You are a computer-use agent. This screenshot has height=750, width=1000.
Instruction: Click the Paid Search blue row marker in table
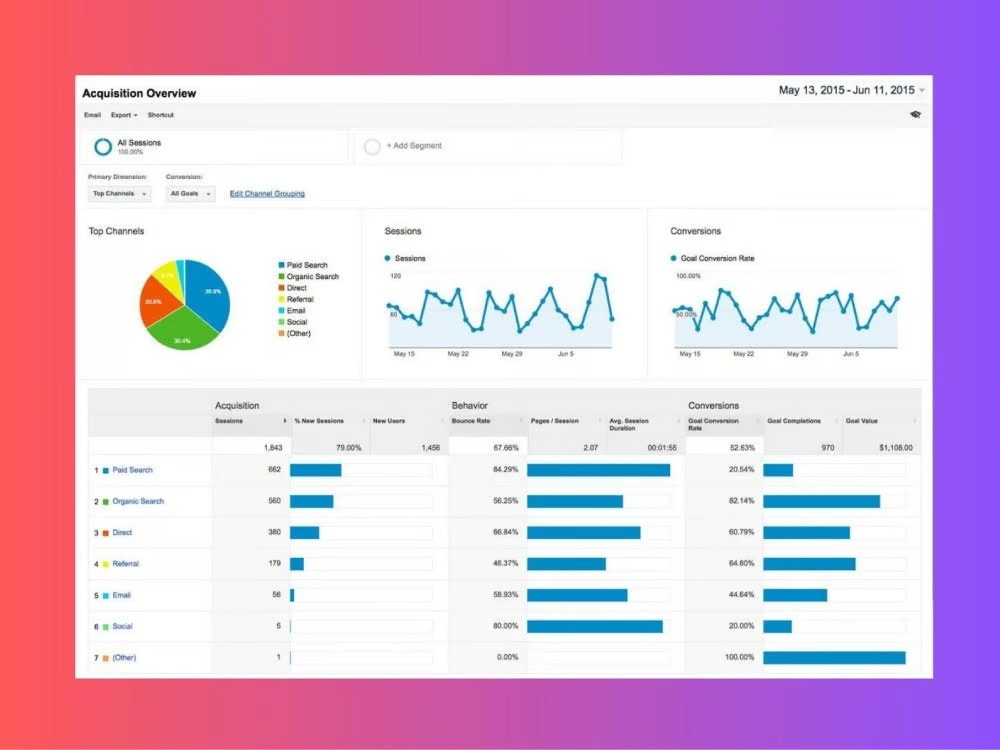[x=106, y=471]
